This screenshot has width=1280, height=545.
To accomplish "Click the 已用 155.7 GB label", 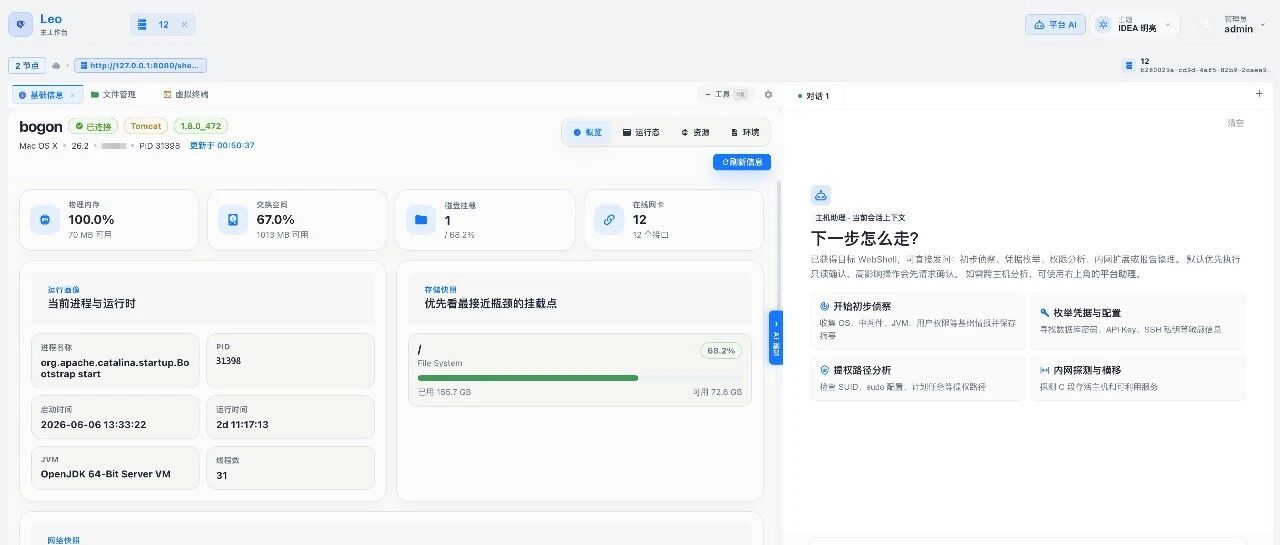I will (444, 393).
